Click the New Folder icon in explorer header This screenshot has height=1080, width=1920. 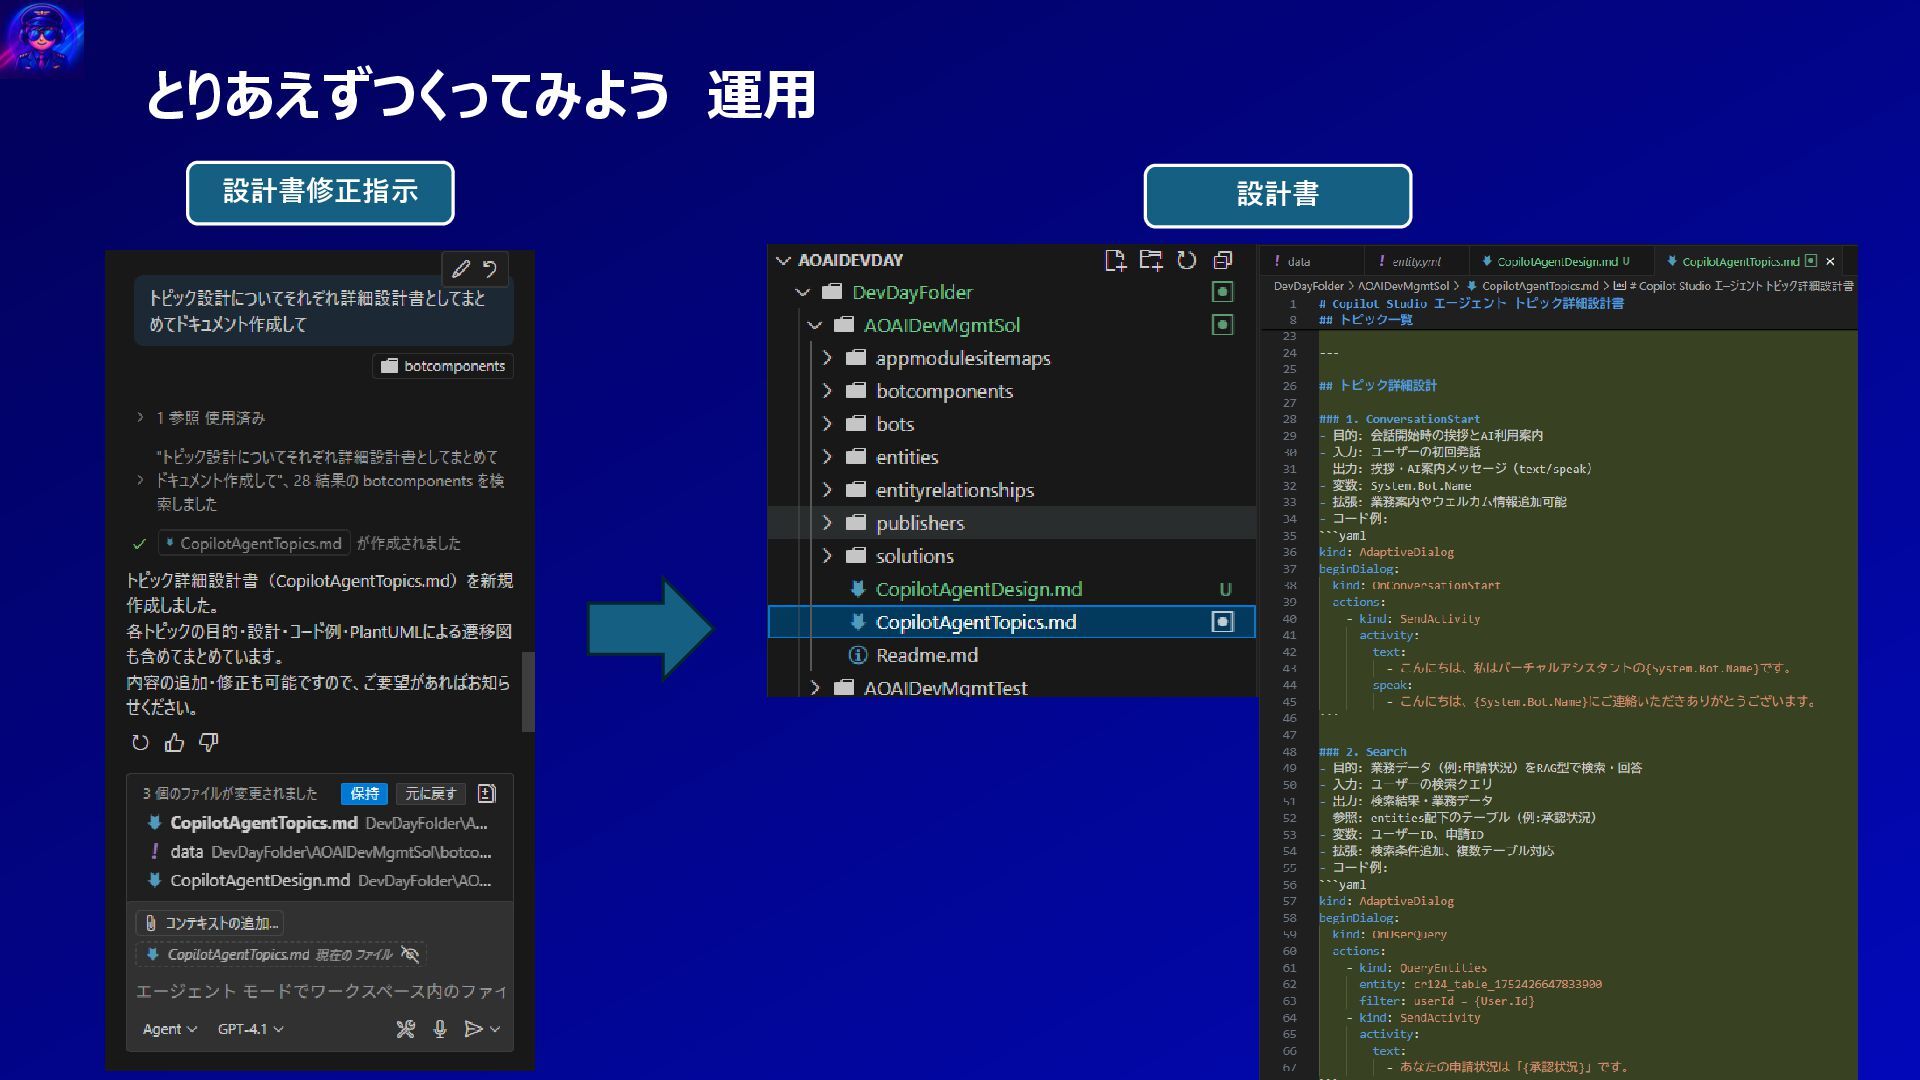click(1151, 261)
